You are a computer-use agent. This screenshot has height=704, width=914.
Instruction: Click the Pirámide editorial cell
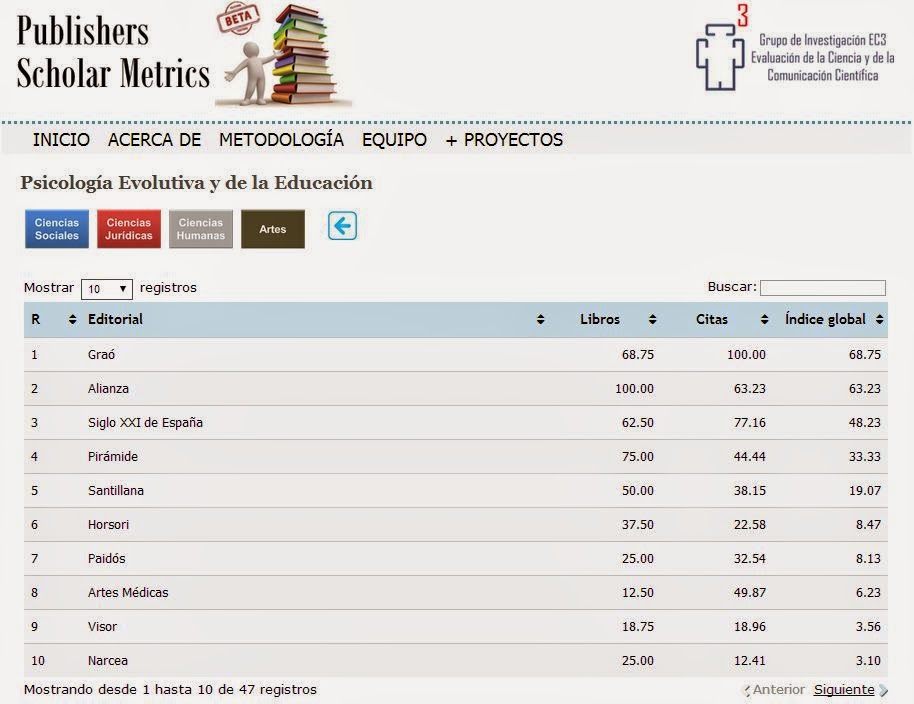tap(113, 456)
